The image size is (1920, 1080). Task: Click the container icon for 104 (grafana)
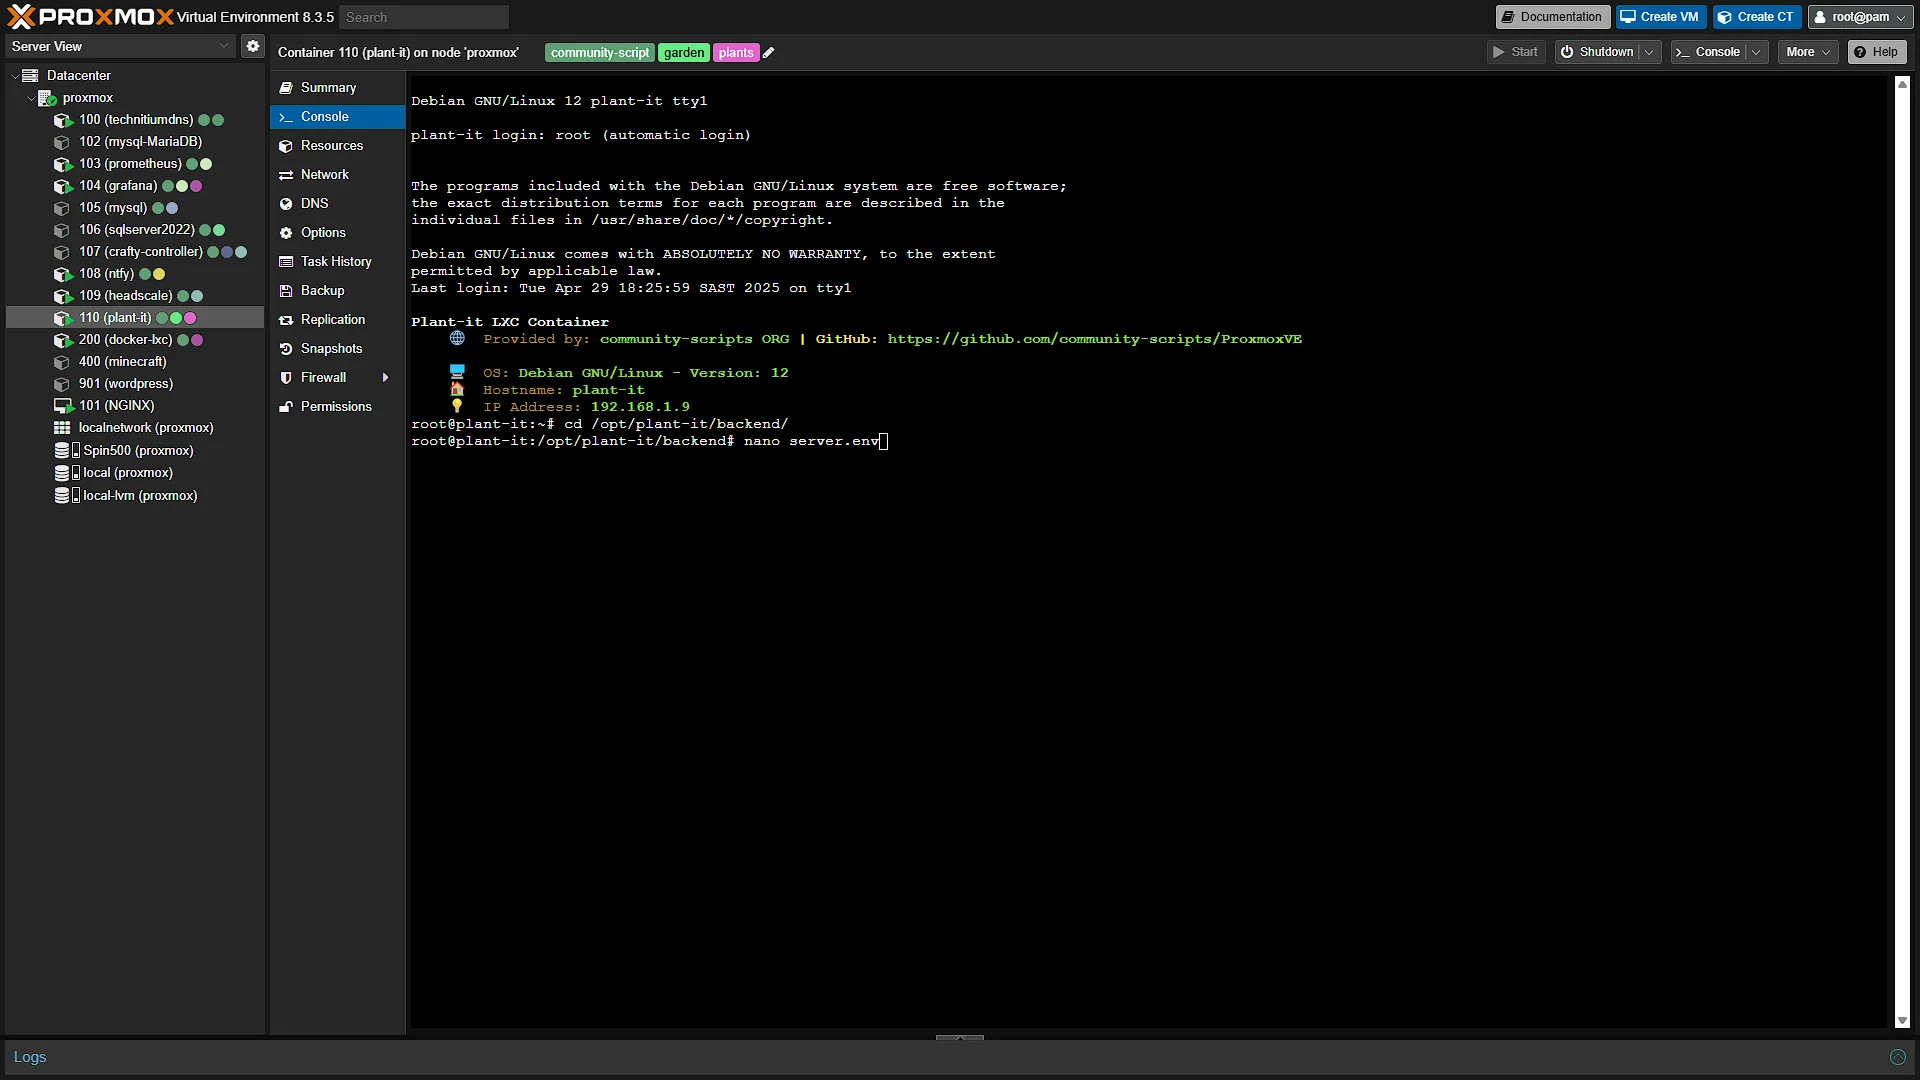(62, 186)
